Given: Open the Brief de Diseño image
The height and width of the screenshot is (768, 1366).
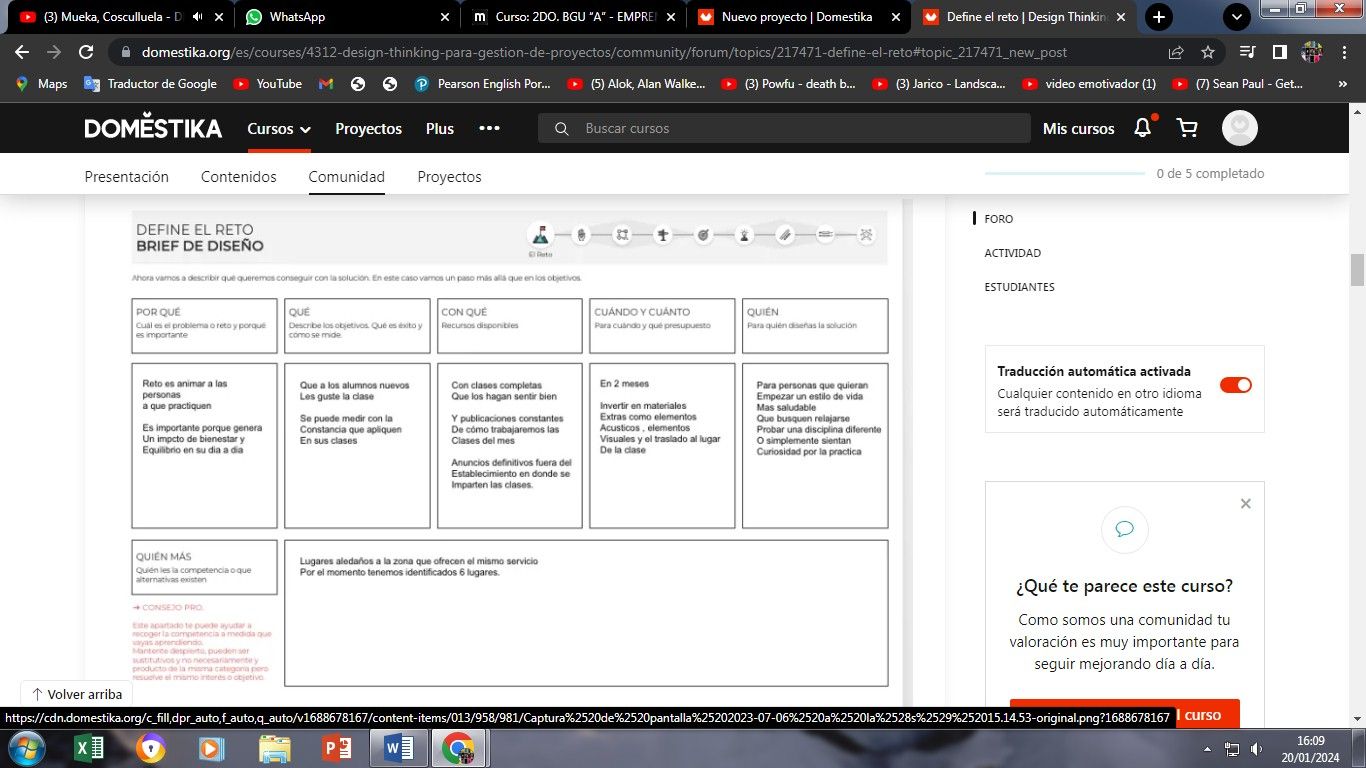Looking at the screenshot, I should pyautogui.click(x=510, y=448).
